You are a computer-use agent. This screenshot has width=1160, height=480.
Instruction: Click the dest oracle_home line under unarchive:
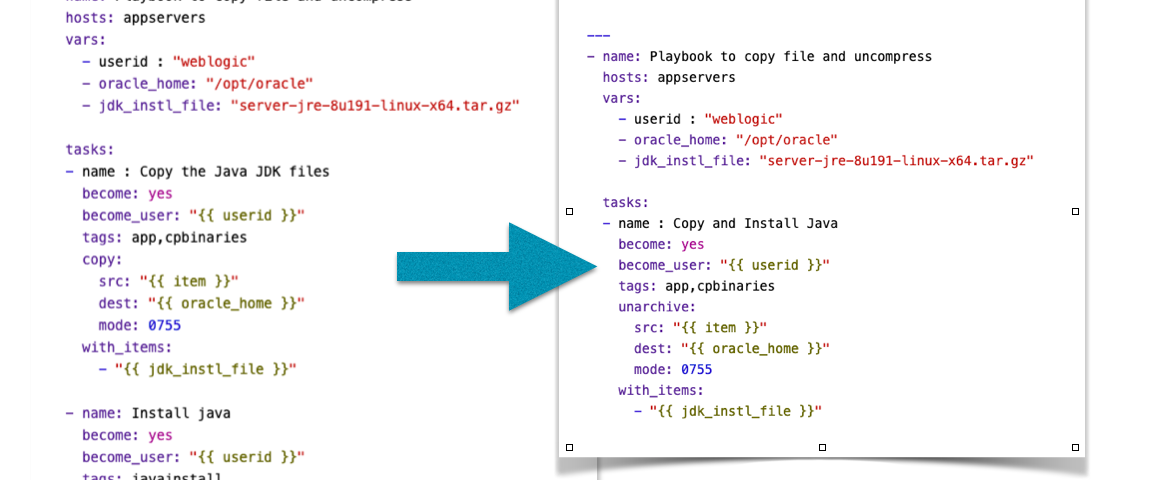[732, 348]
